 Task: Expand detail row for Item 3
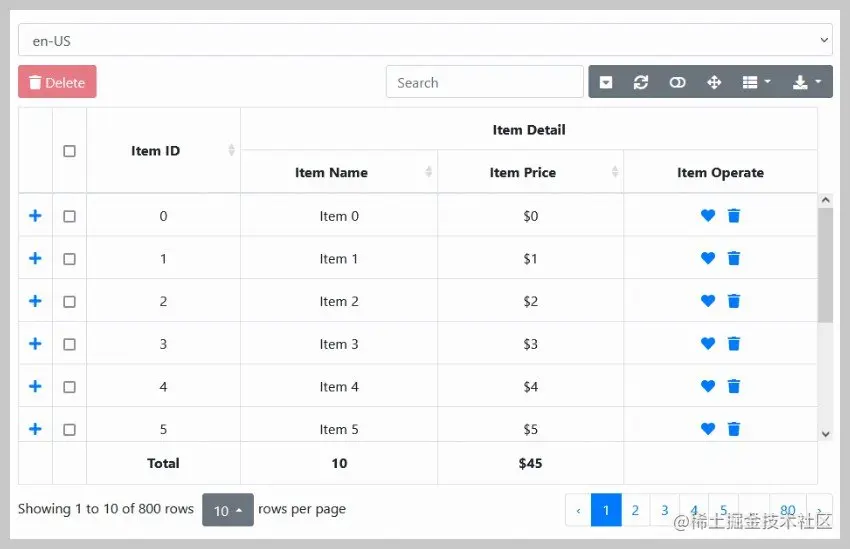click(x=35, y=344)
